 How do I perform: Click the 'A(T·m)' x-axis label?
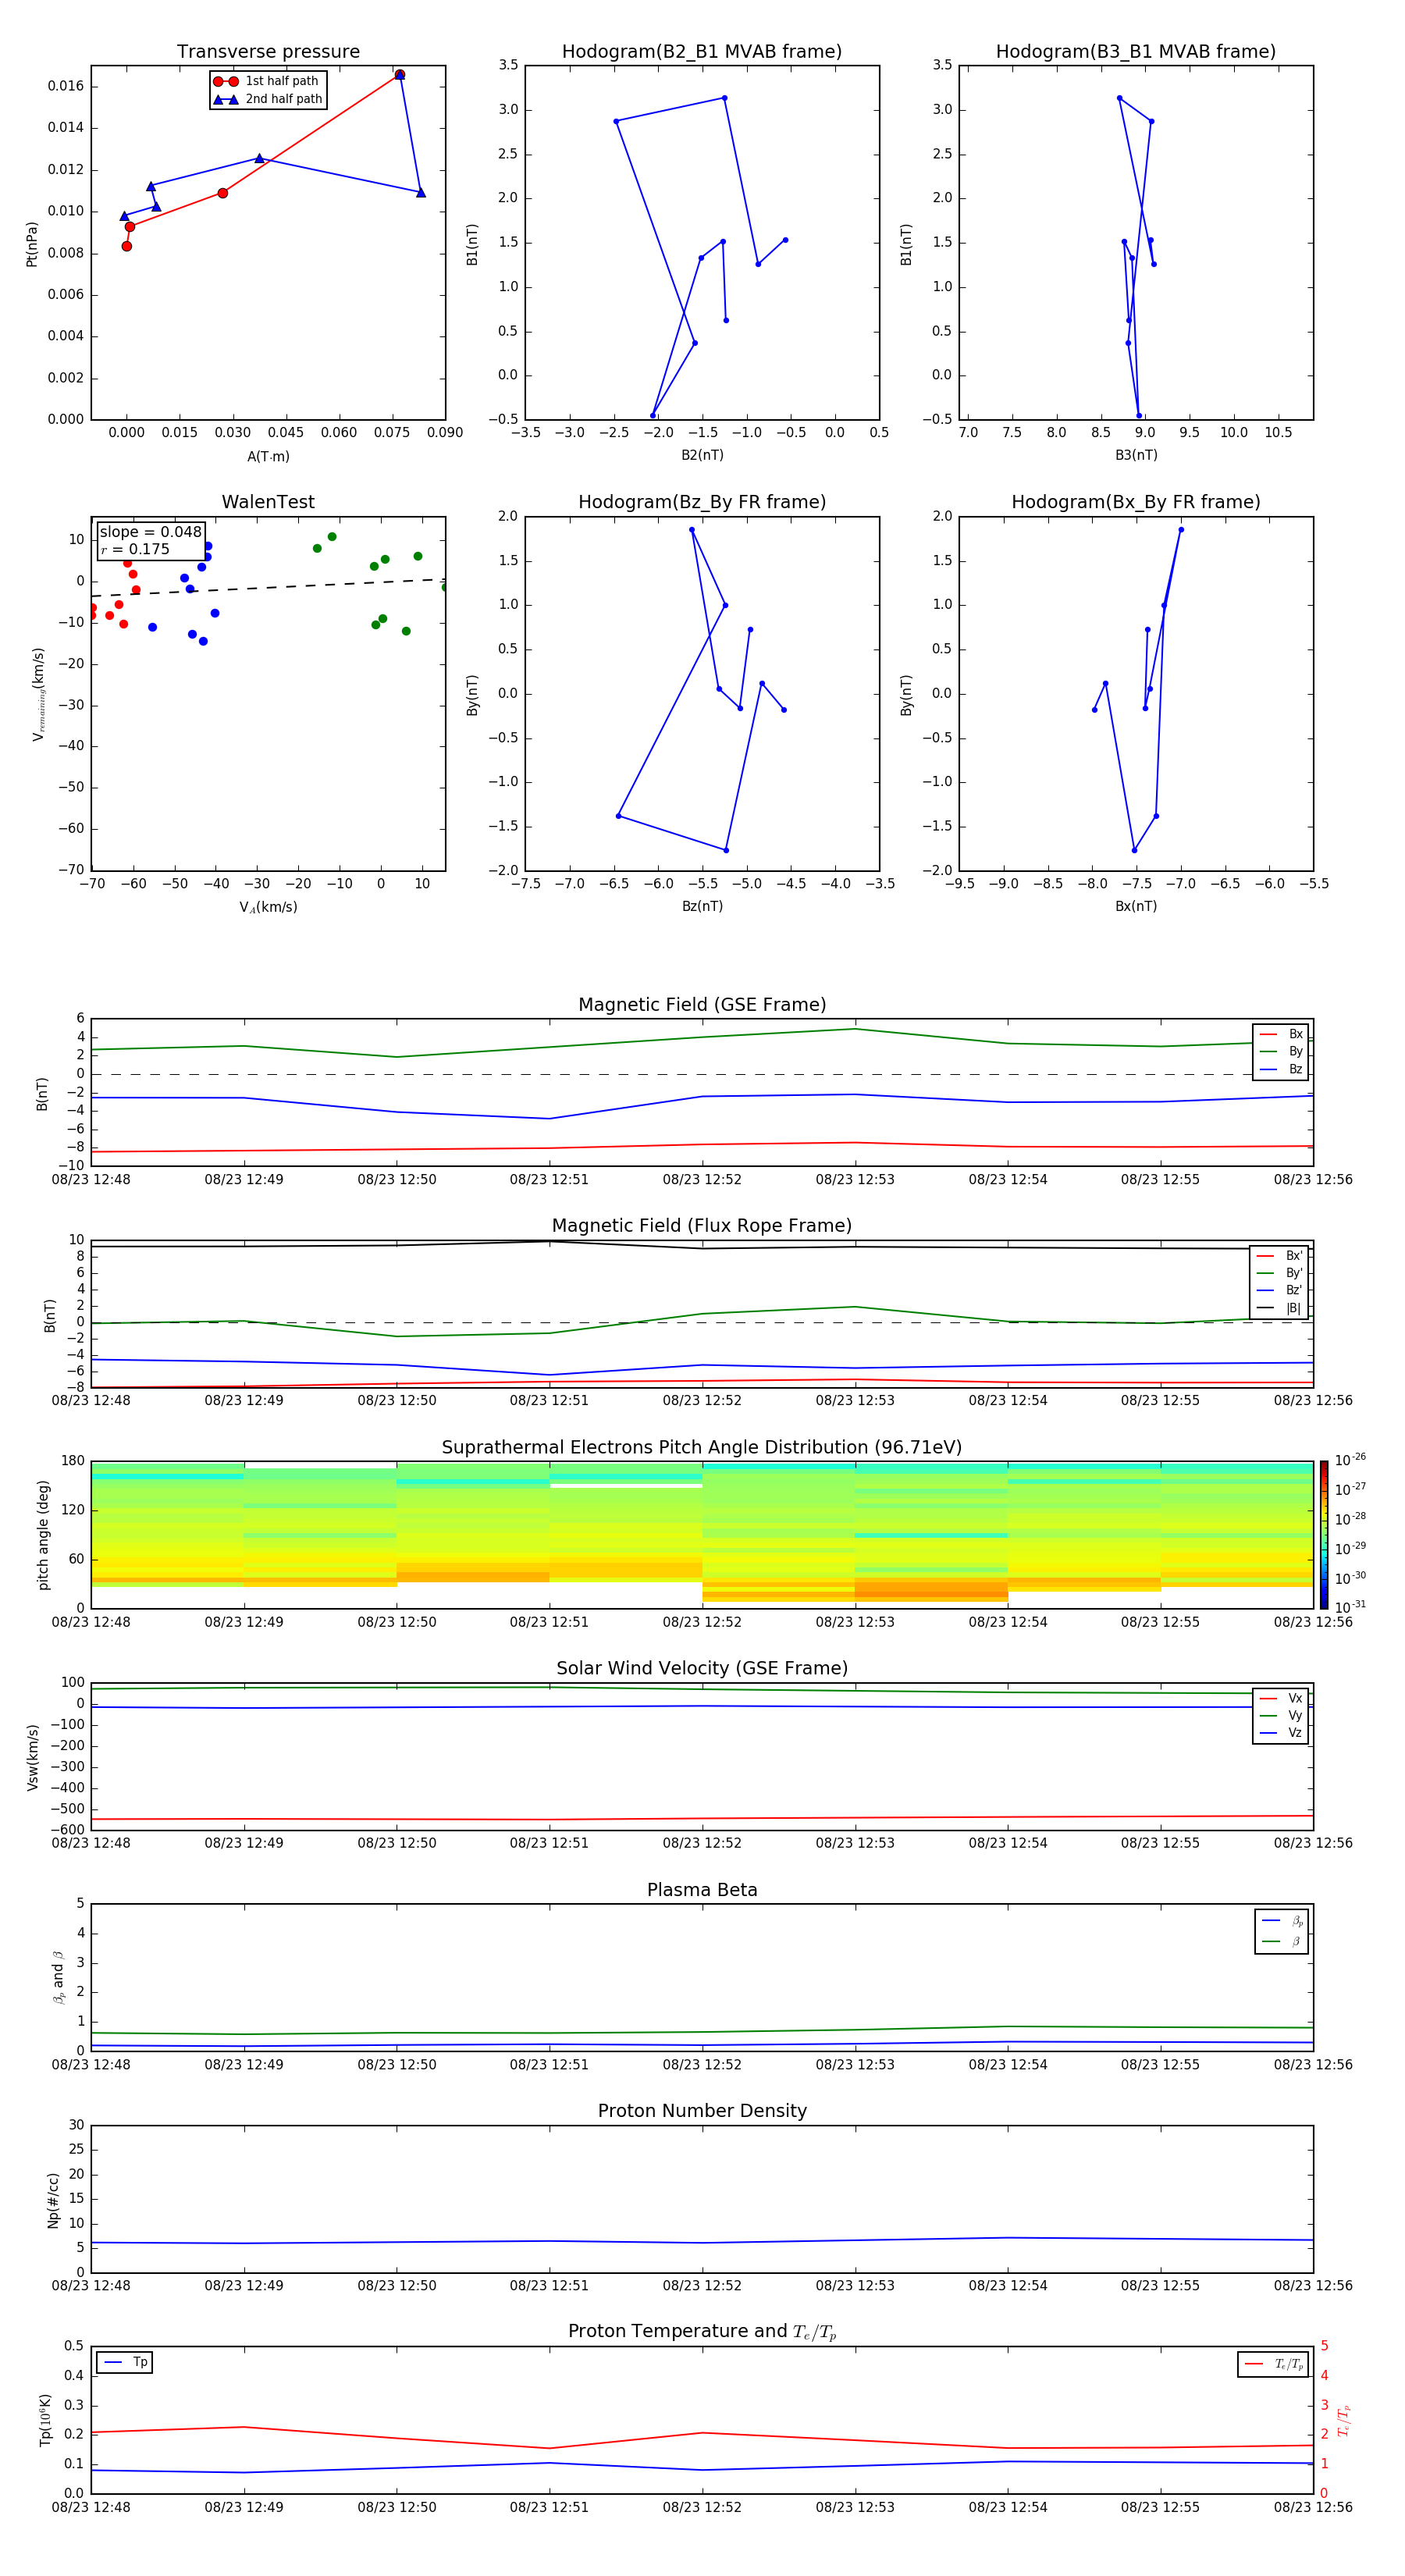[268, 456]
